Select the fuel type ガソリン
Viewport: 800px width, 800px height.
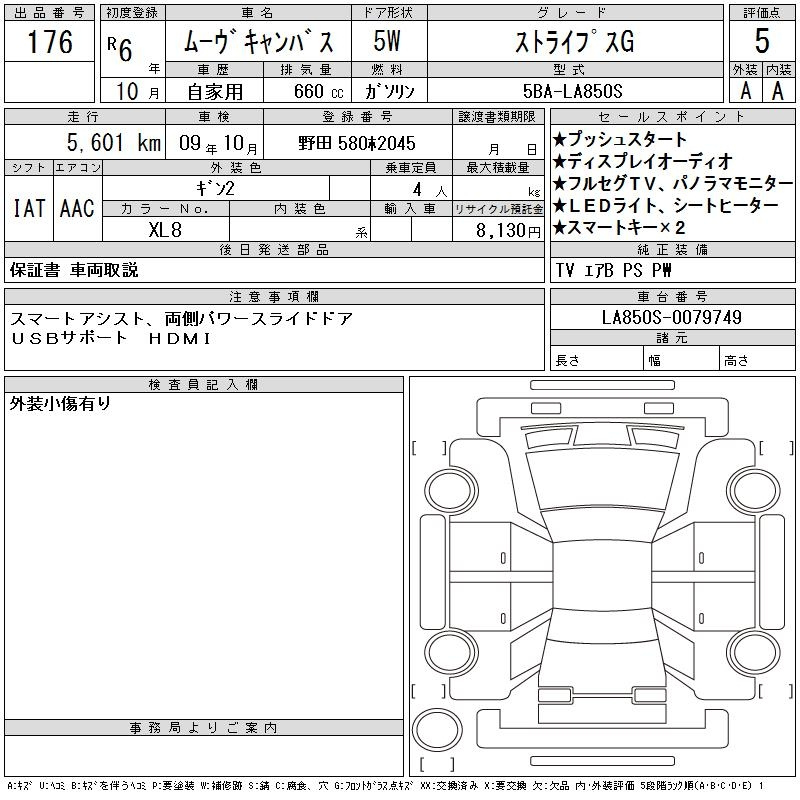coord(389,91)
